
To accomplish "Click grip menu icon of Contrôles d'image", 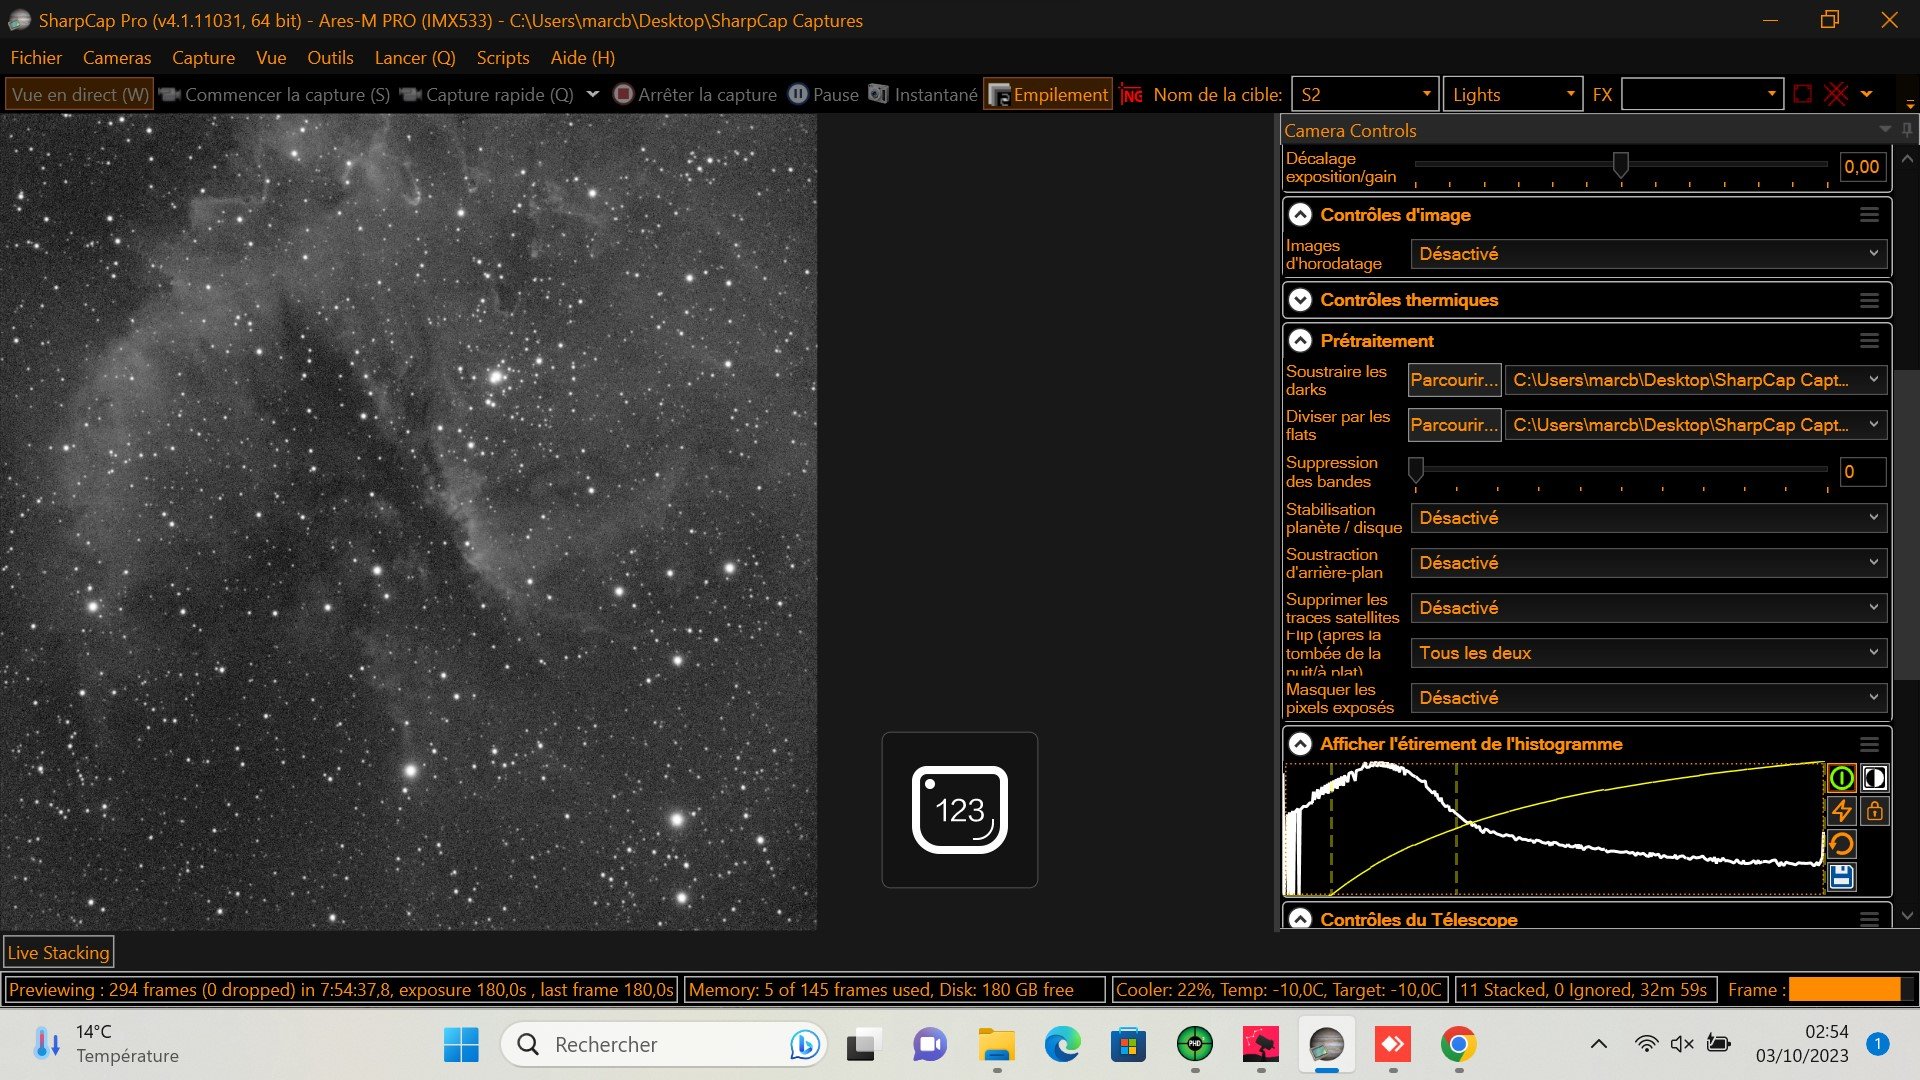I will pos(1869,215).
